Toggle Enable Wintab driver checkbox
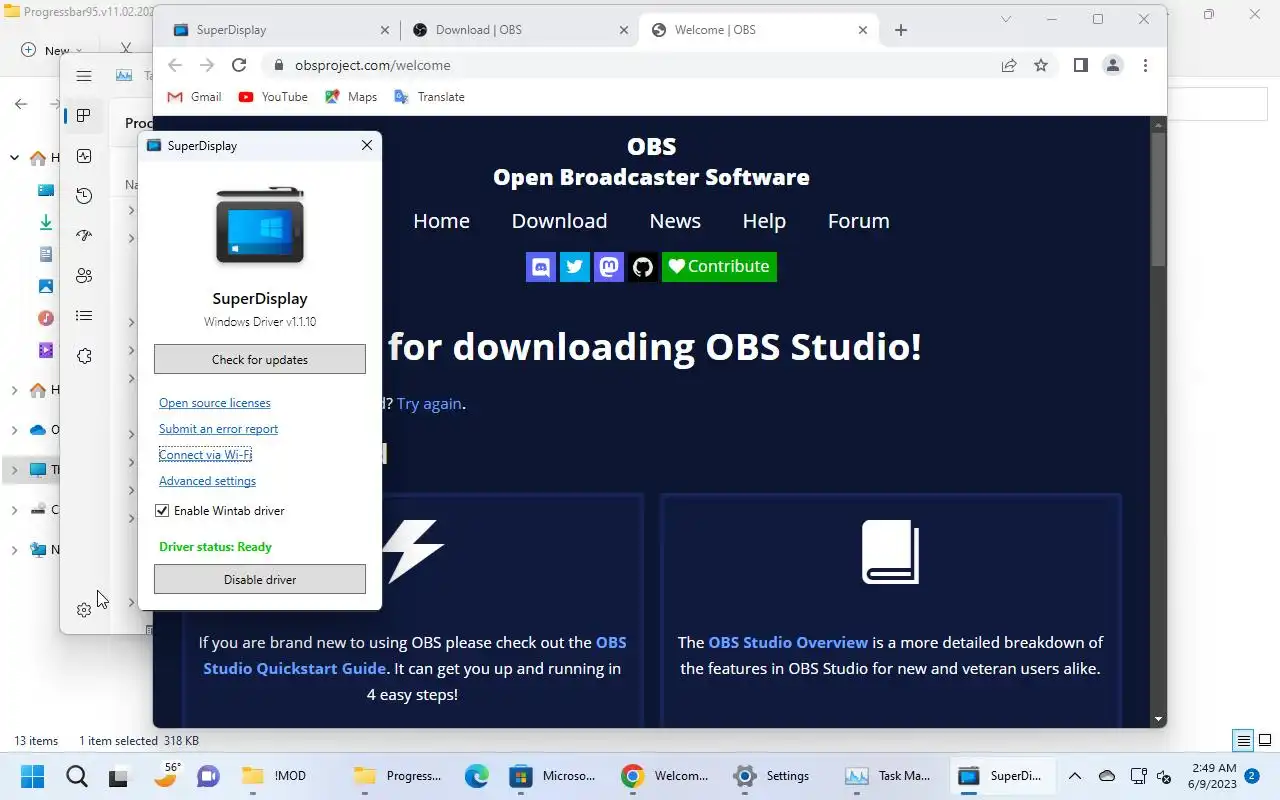Screen dimensions: 1280x800 (162, 511)
